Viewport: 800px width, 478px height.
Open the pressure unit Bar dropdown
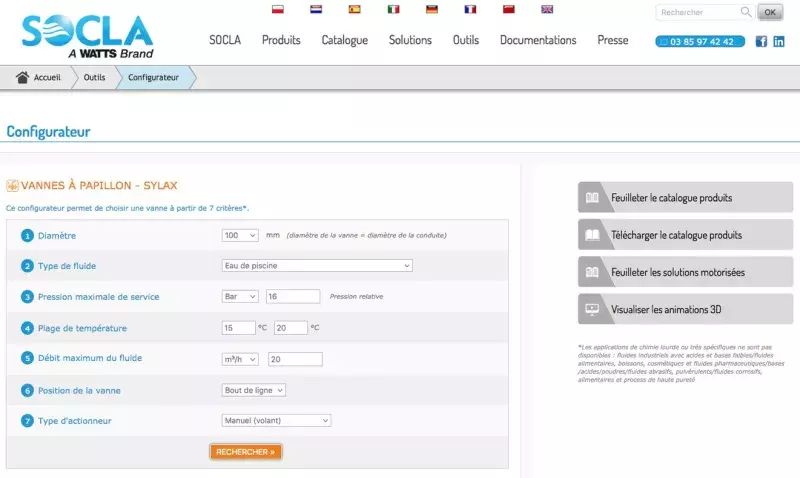240,297
